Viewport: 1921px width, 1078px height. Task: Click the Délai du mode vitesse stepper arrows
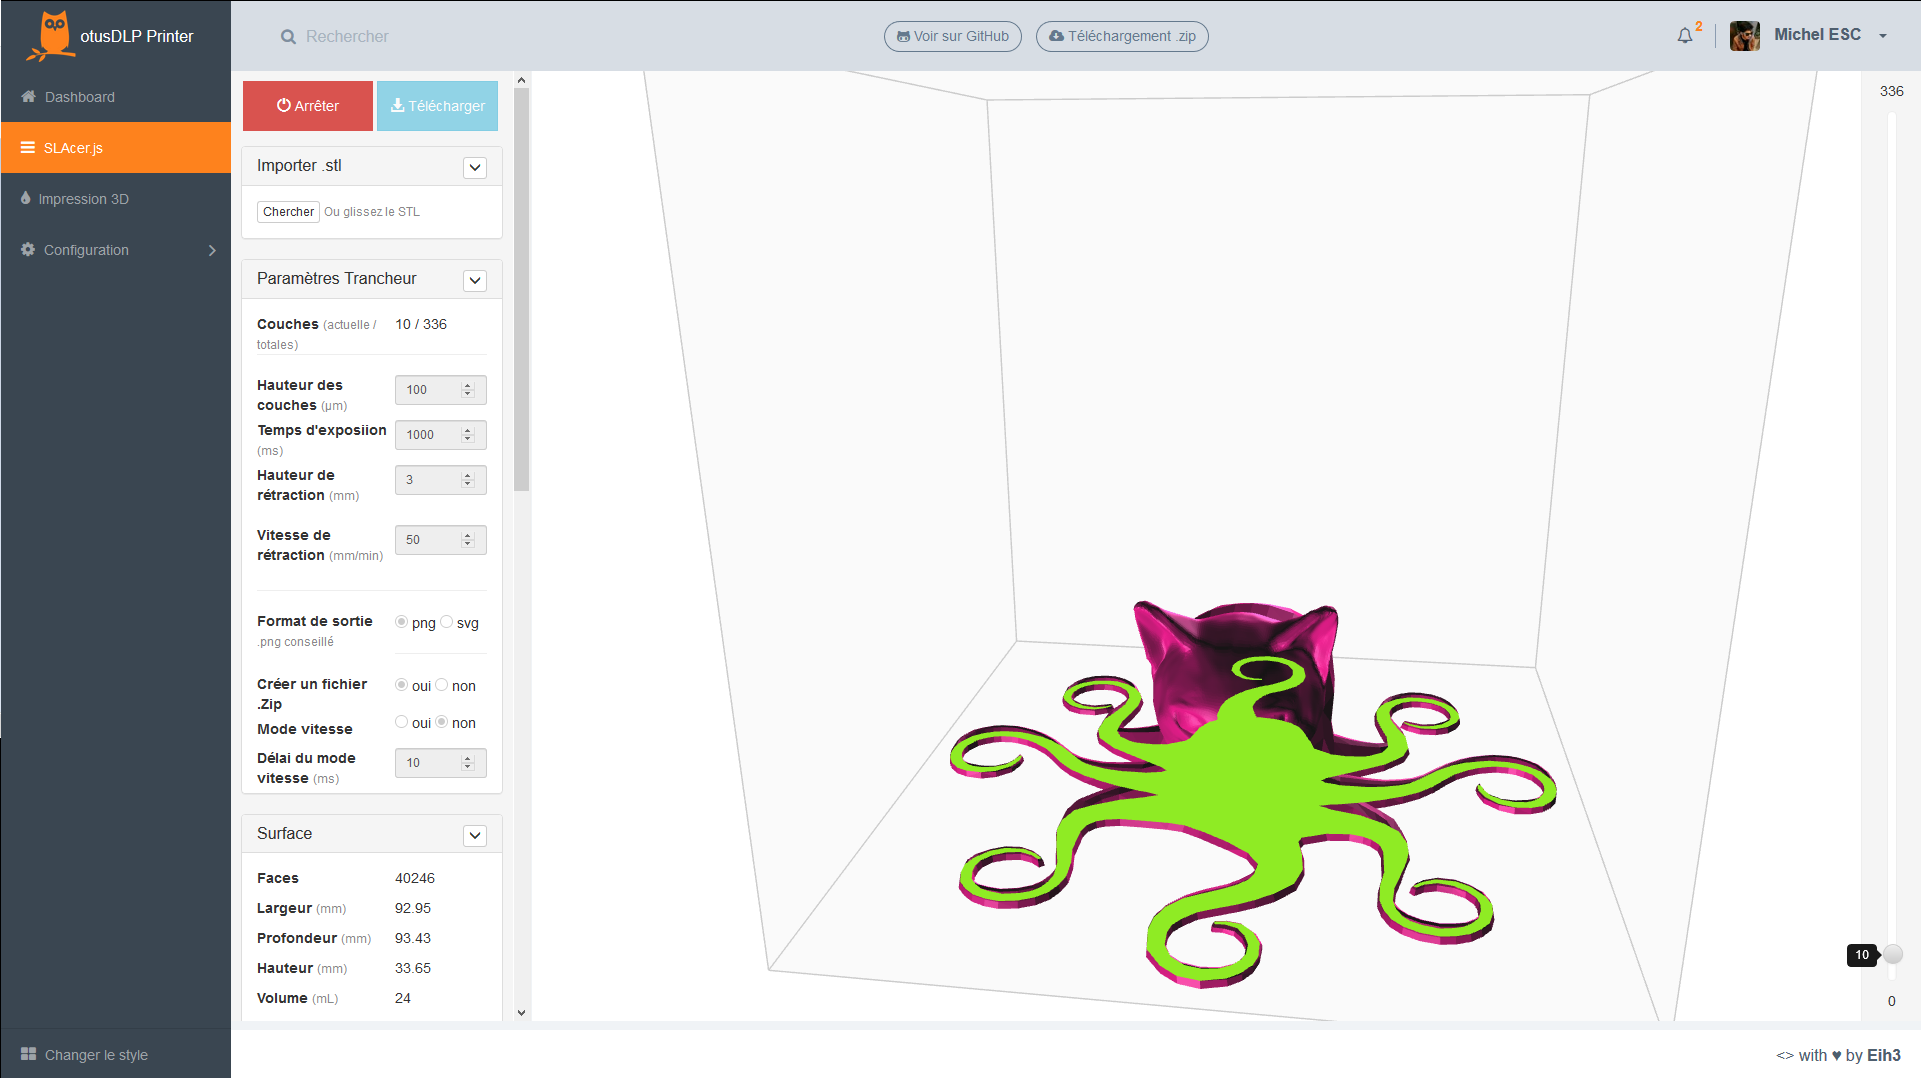[x=467, y=763]
